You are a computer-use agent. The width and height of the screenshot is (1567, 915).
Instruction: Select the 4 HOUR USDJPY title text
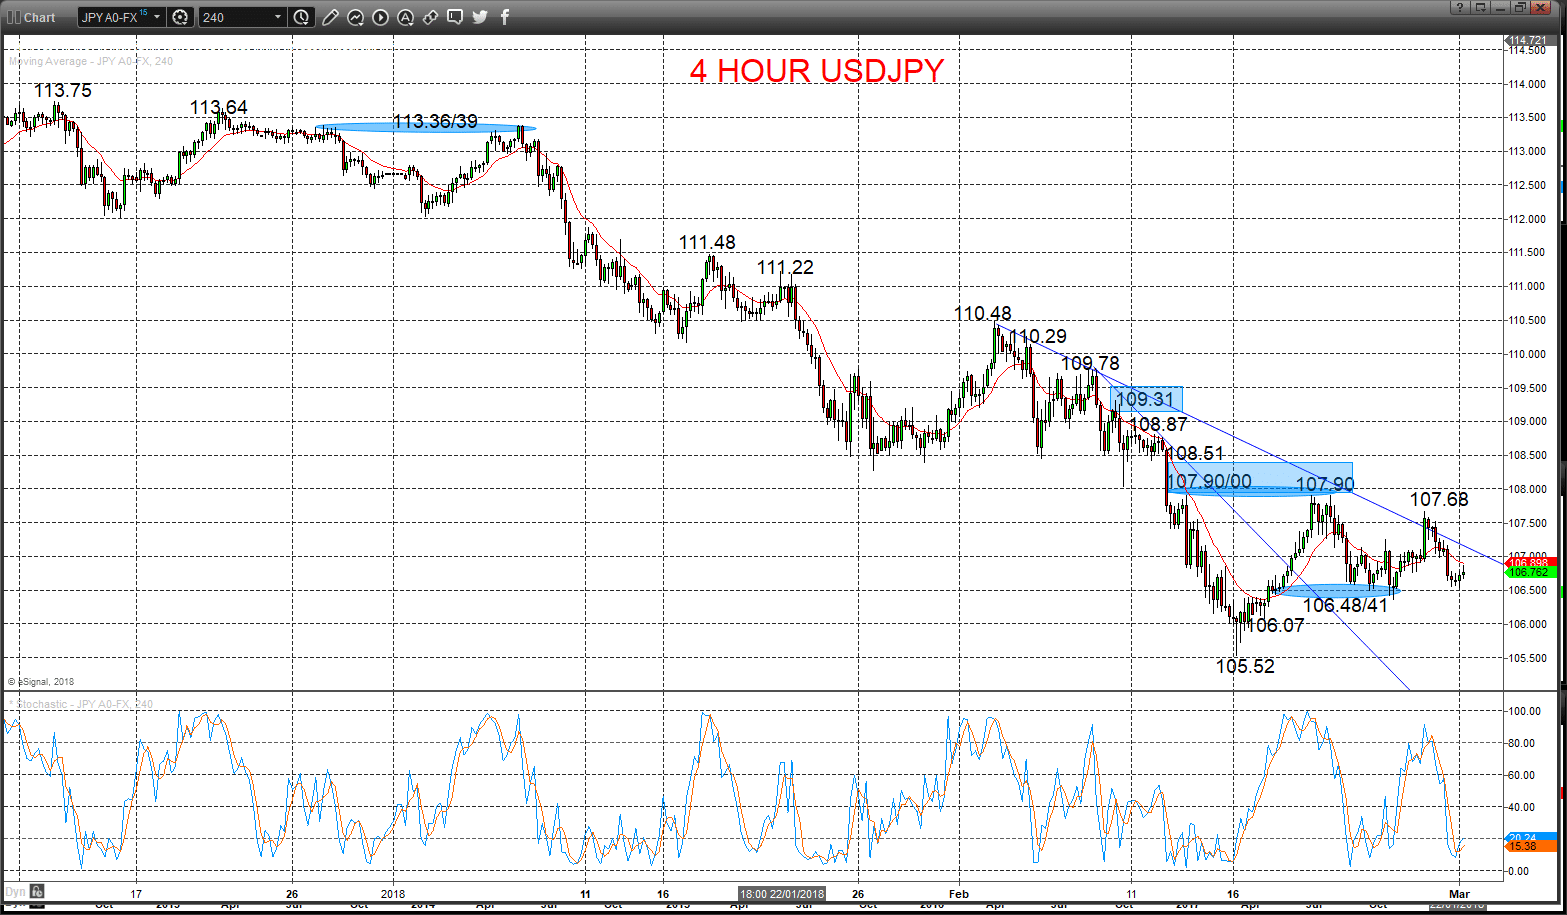[x=817, y=71]
